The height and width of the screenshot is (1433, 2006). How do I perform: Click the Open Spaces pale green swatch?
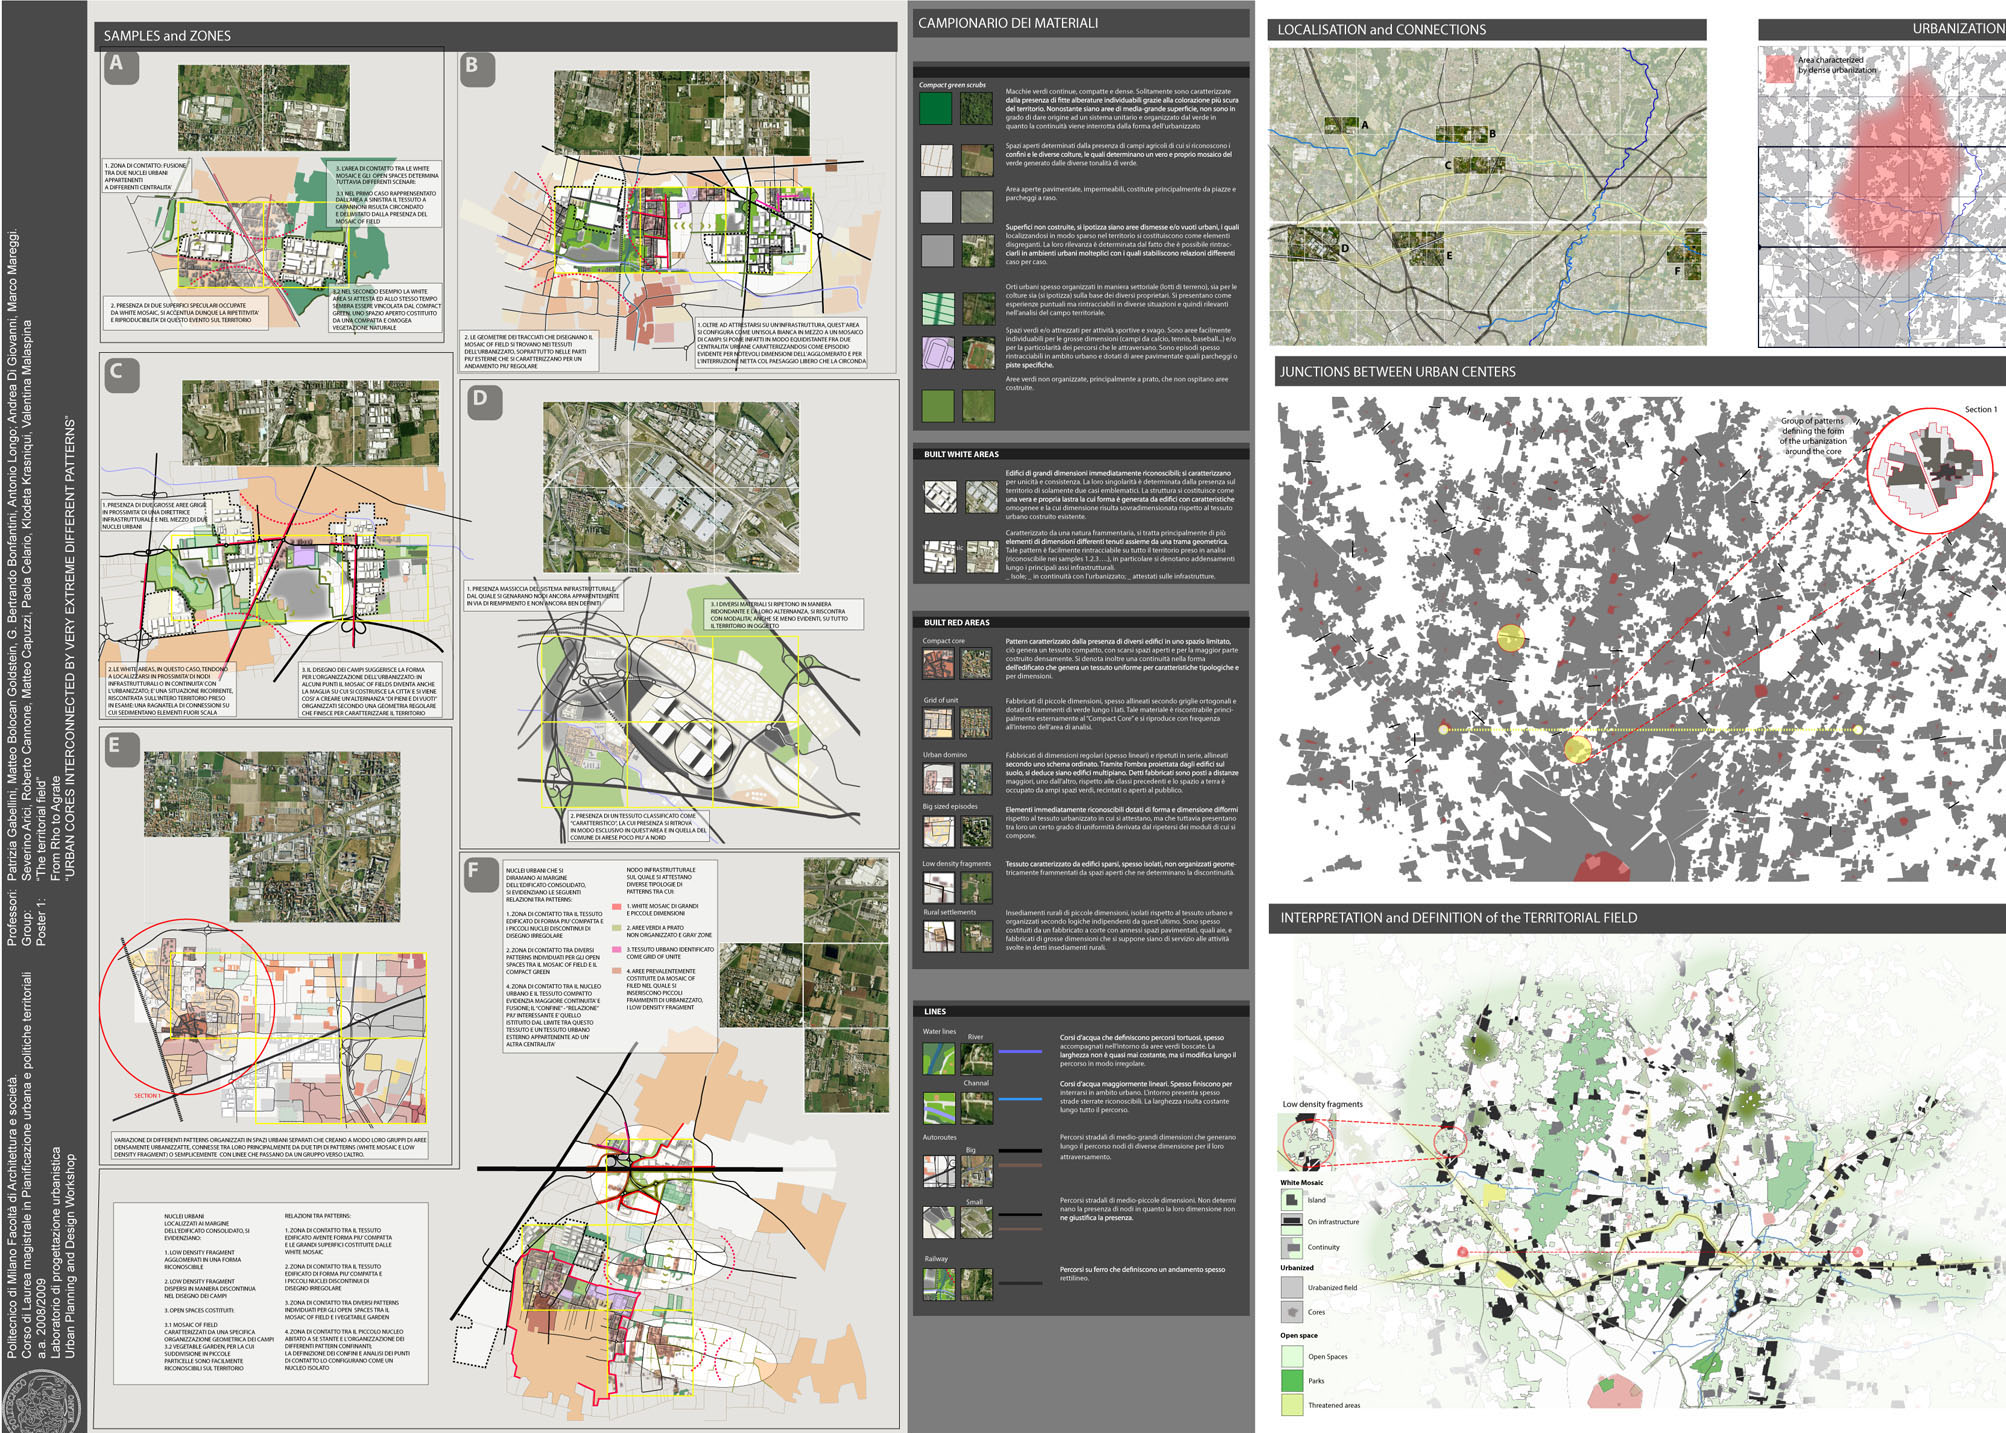tap(1291, 1356)
